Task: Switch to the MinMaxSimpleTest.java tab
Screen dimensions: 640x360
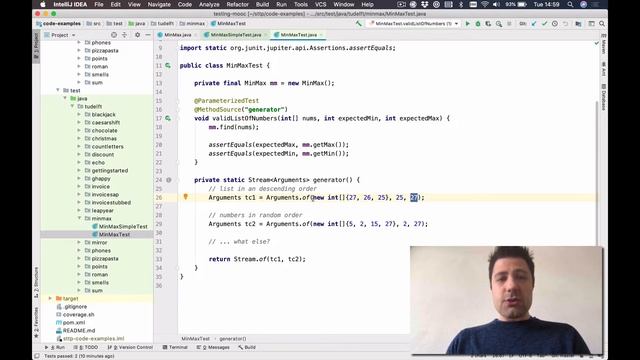Action: pos(235,35)
